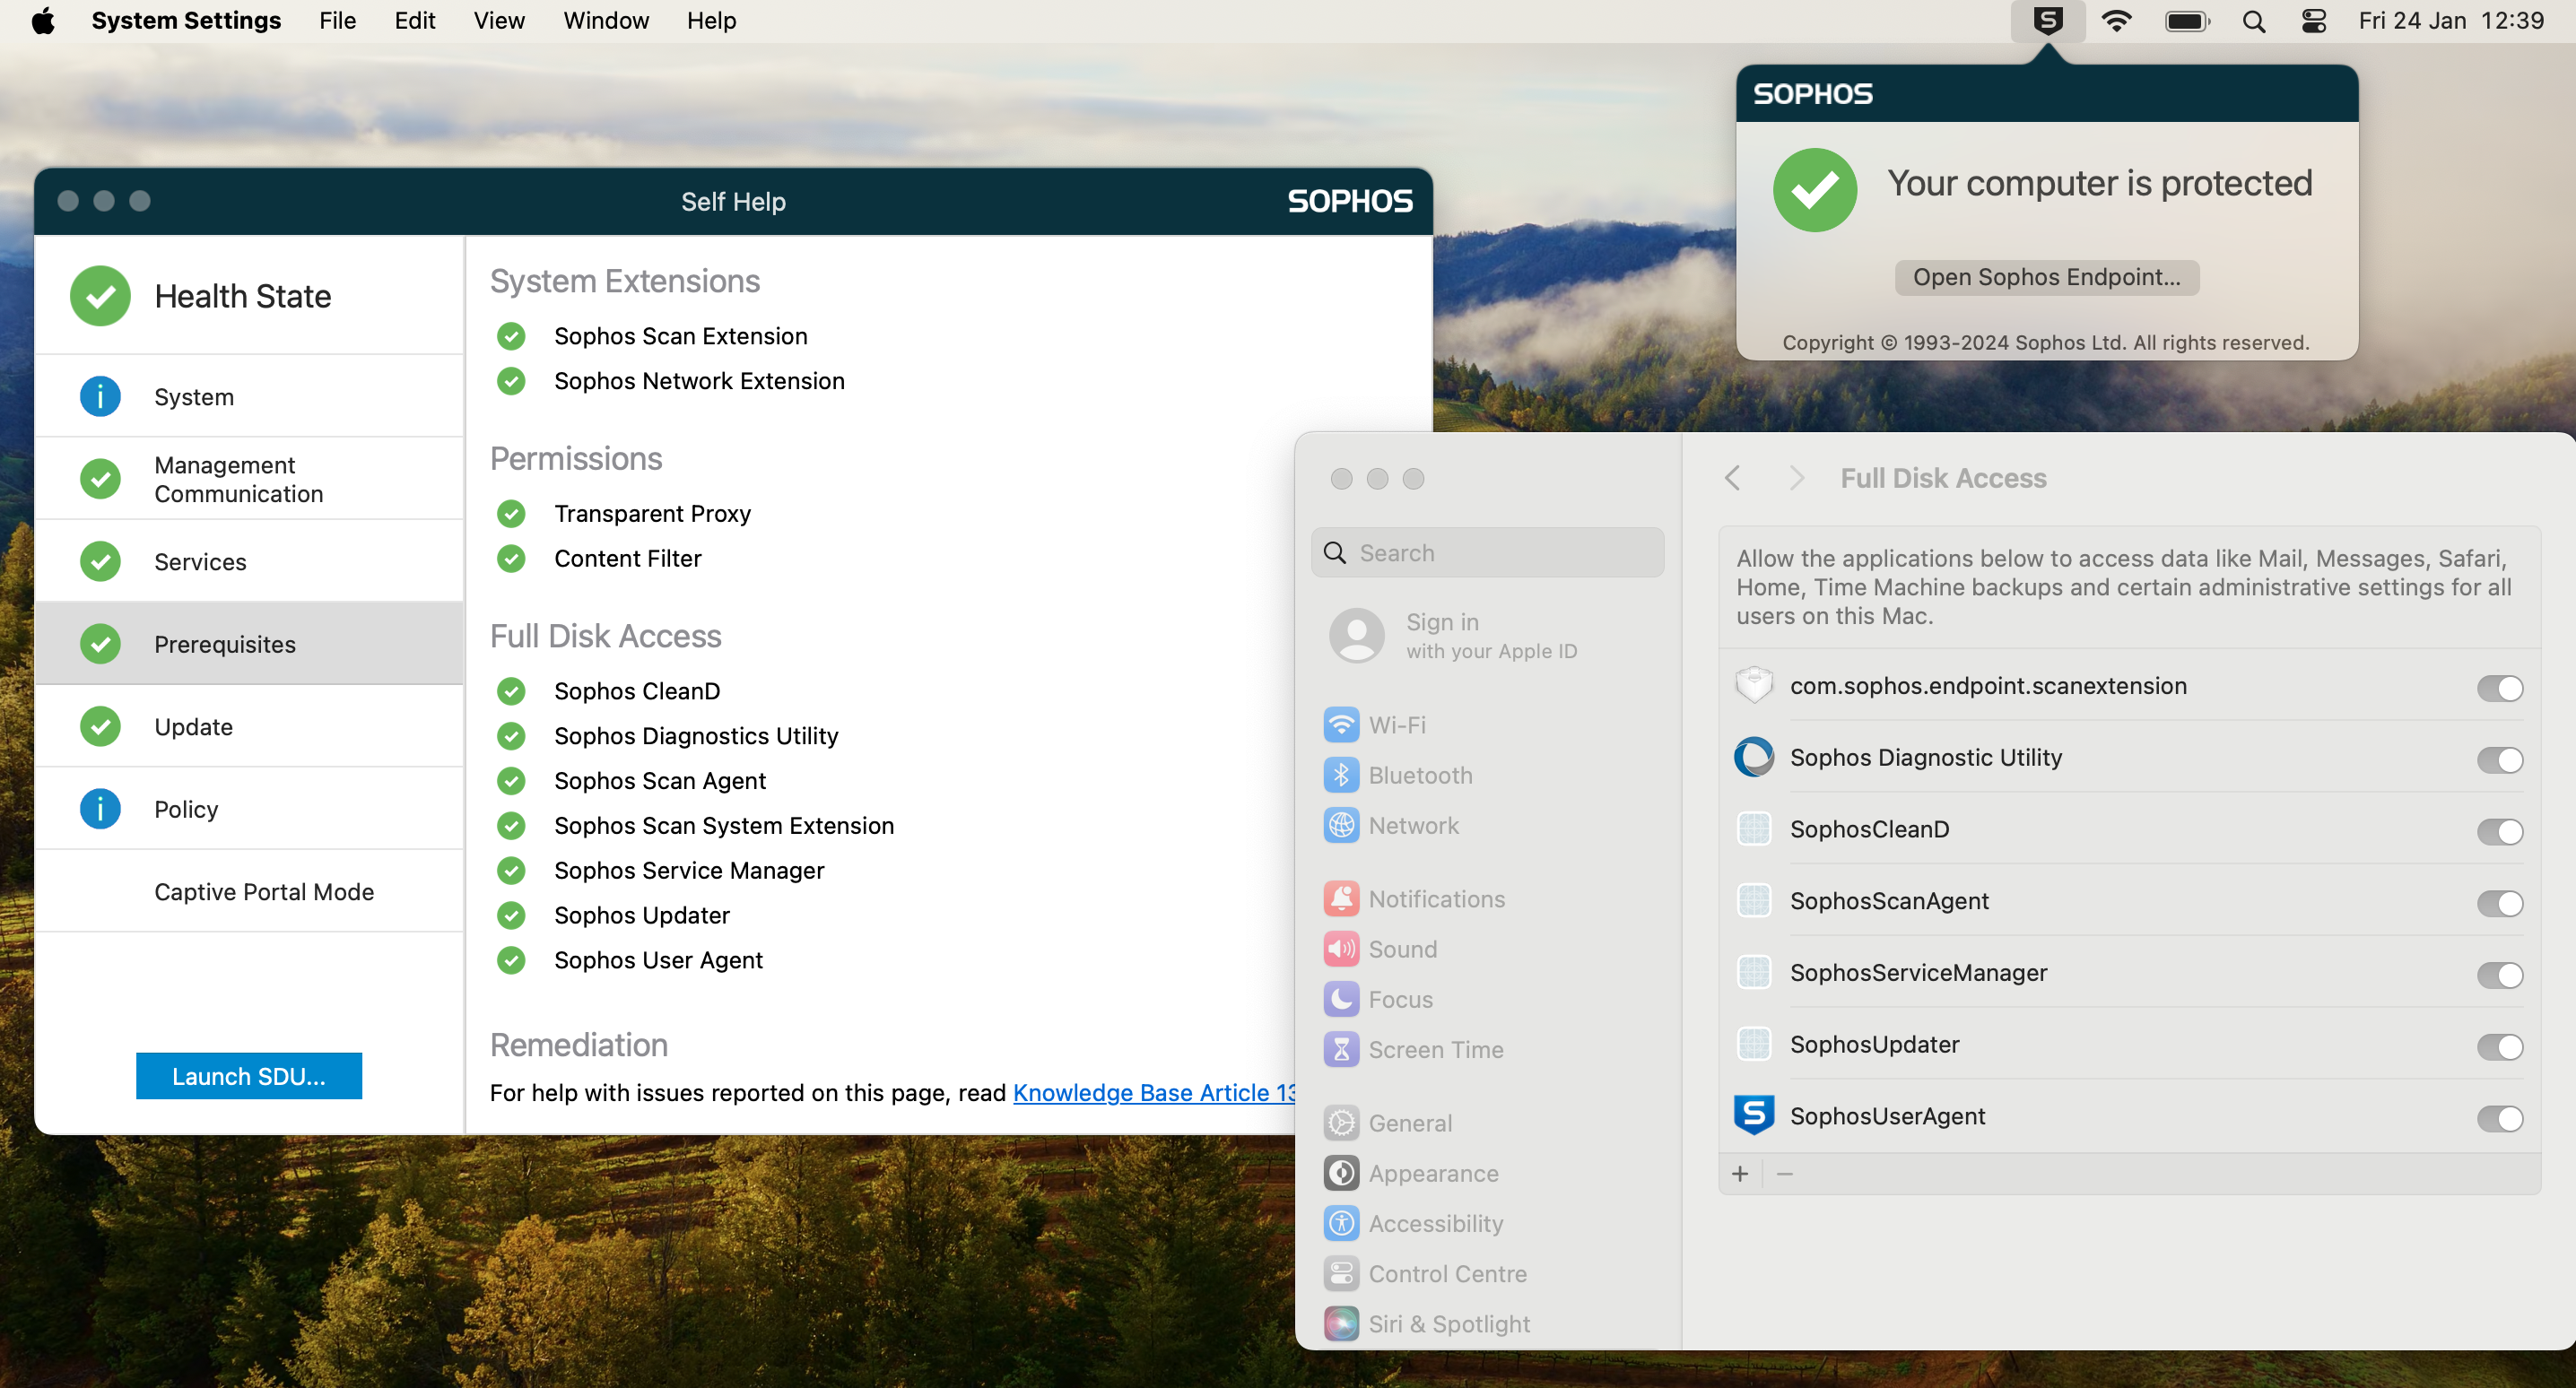
Task: Click the date and time in menu bar
Action: [x=2451, y=21]
